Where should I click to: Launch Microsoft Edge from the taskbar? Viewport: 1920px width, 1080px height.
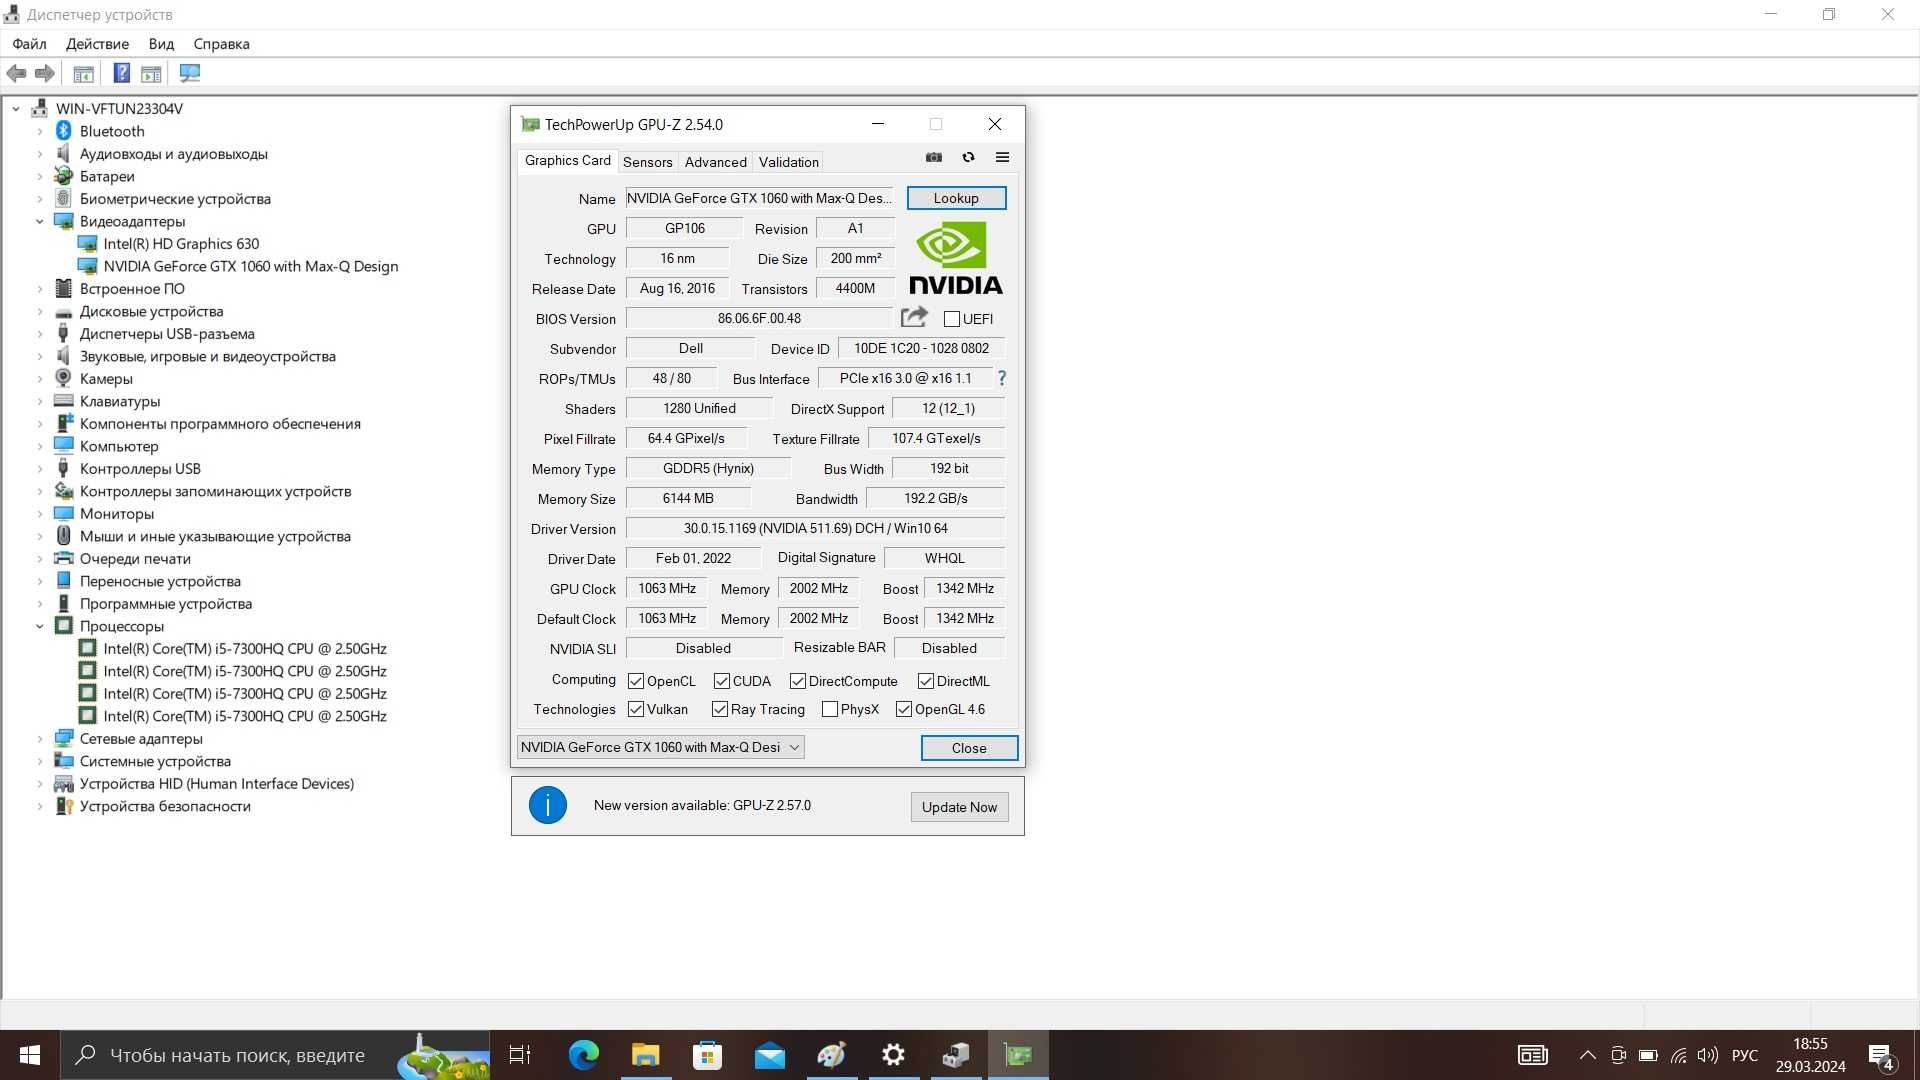(584, 1055)
